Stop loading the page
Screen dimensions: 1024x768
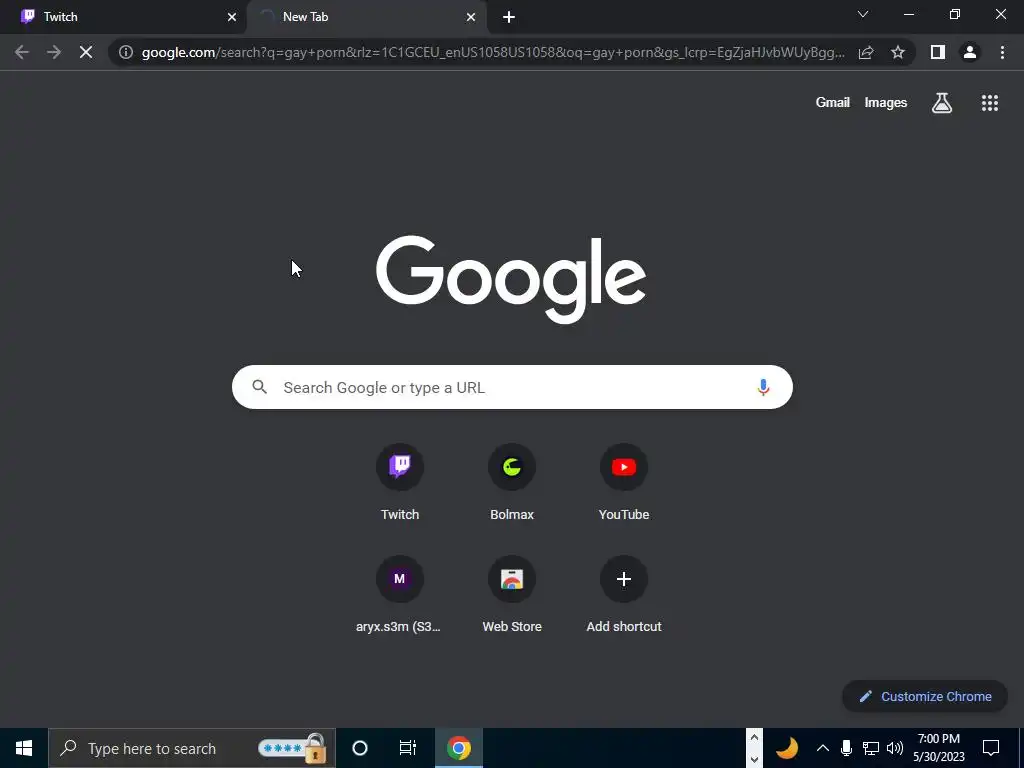tap(86, 52)
